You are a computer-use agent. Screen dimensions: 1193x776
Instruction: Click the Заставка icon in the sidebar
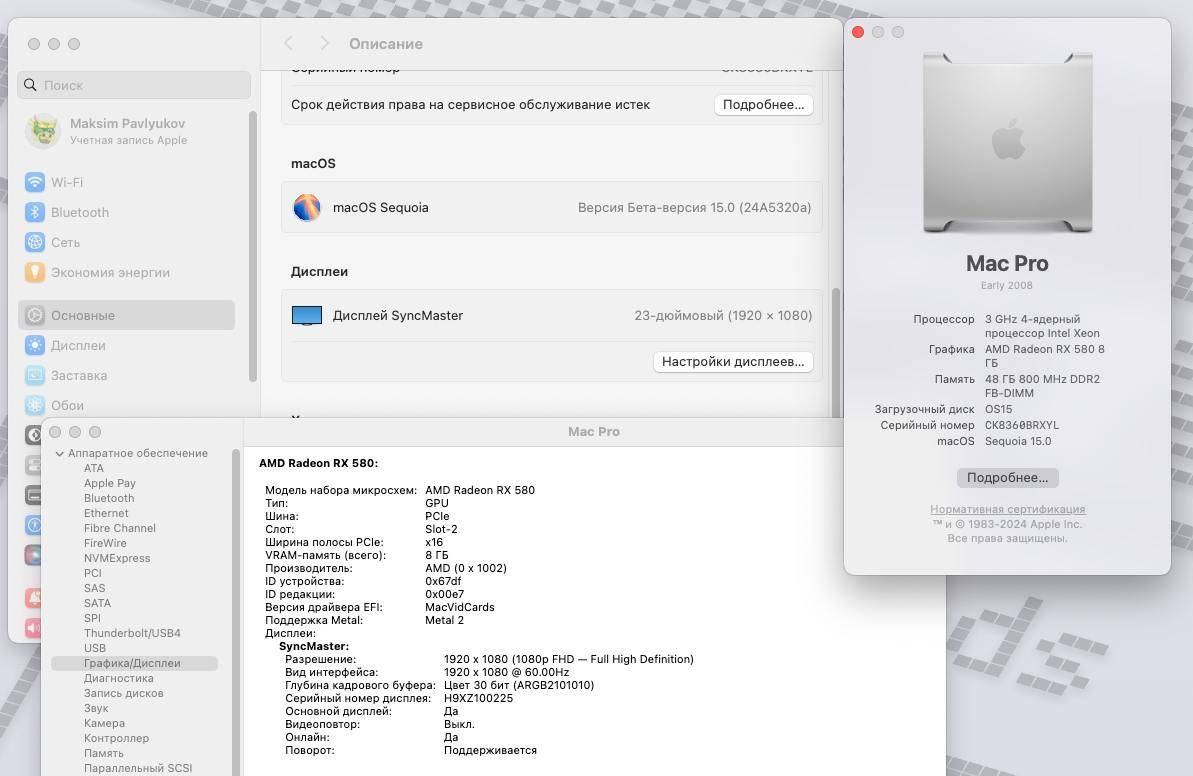click(35, 375)
